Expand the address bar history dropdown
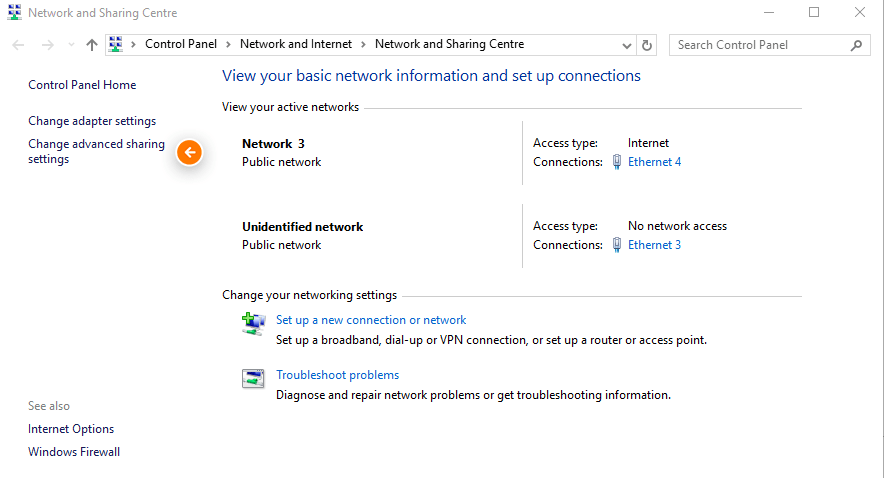This screenshot has height=478, width=884. (626, 46)
